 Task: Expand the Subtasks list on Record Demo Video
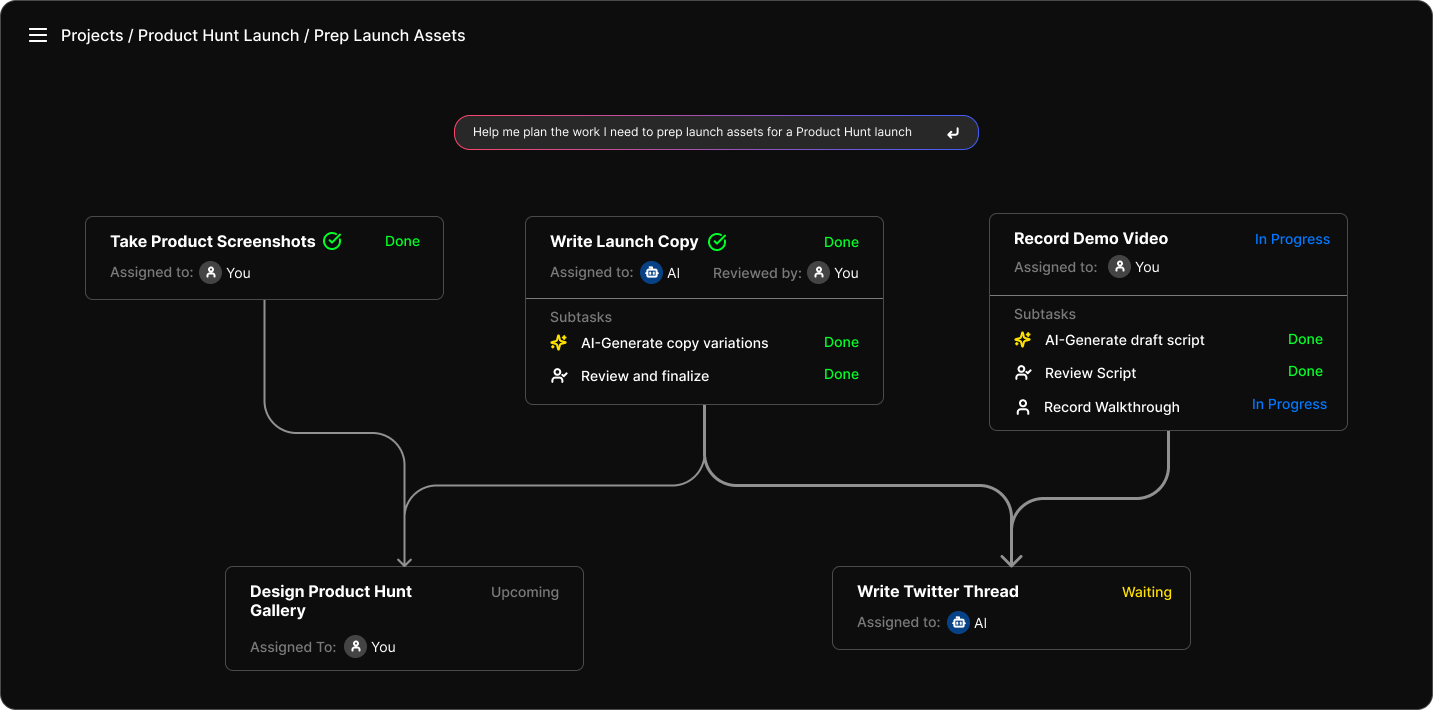pos(1044,314)
